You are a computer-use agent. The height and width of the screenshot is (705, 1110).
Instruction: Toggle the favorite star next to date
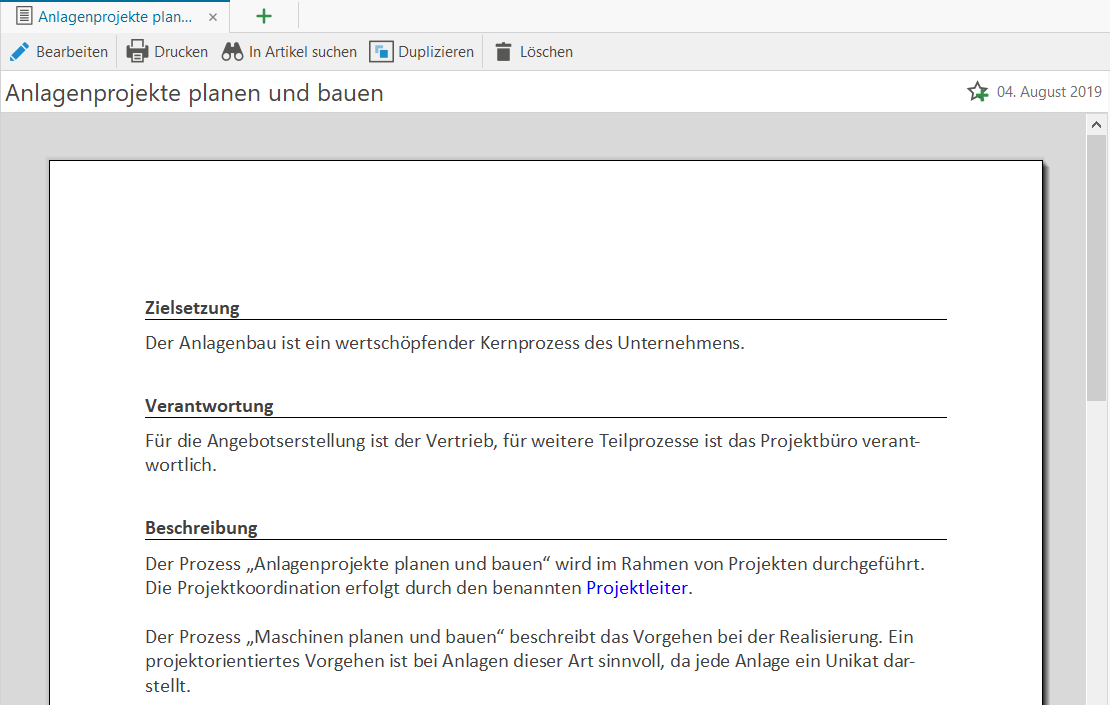[977, 92]
